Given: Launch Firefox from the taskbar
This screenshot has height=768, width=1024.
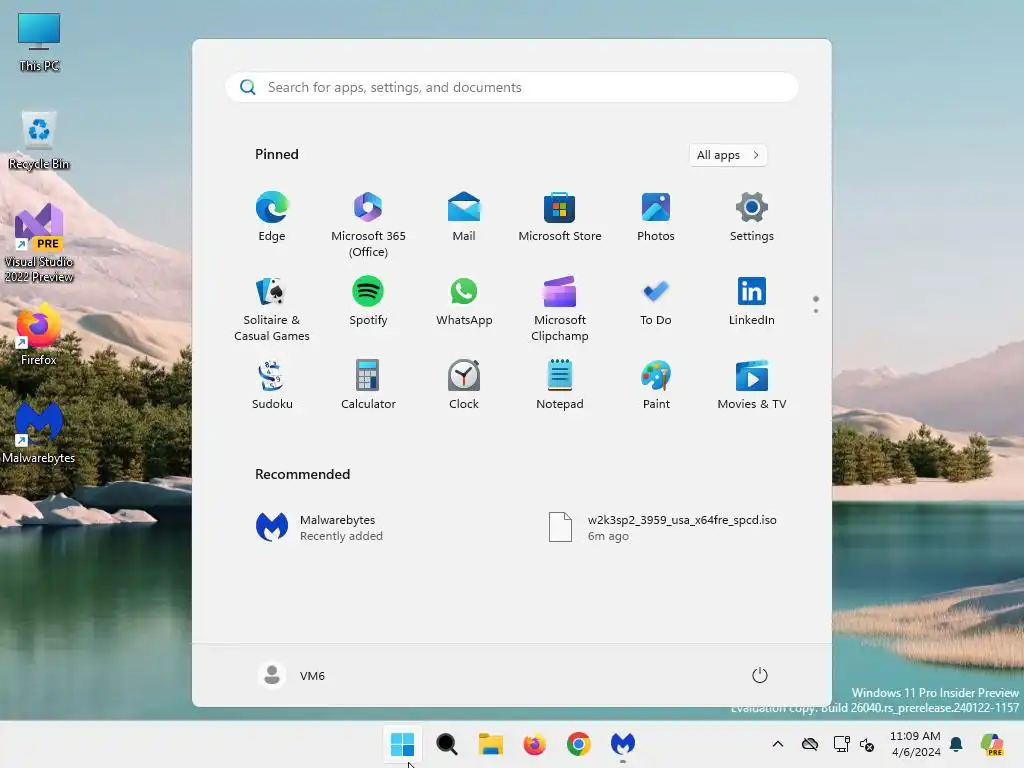Looking at the screenshot, I should (535, 744).
